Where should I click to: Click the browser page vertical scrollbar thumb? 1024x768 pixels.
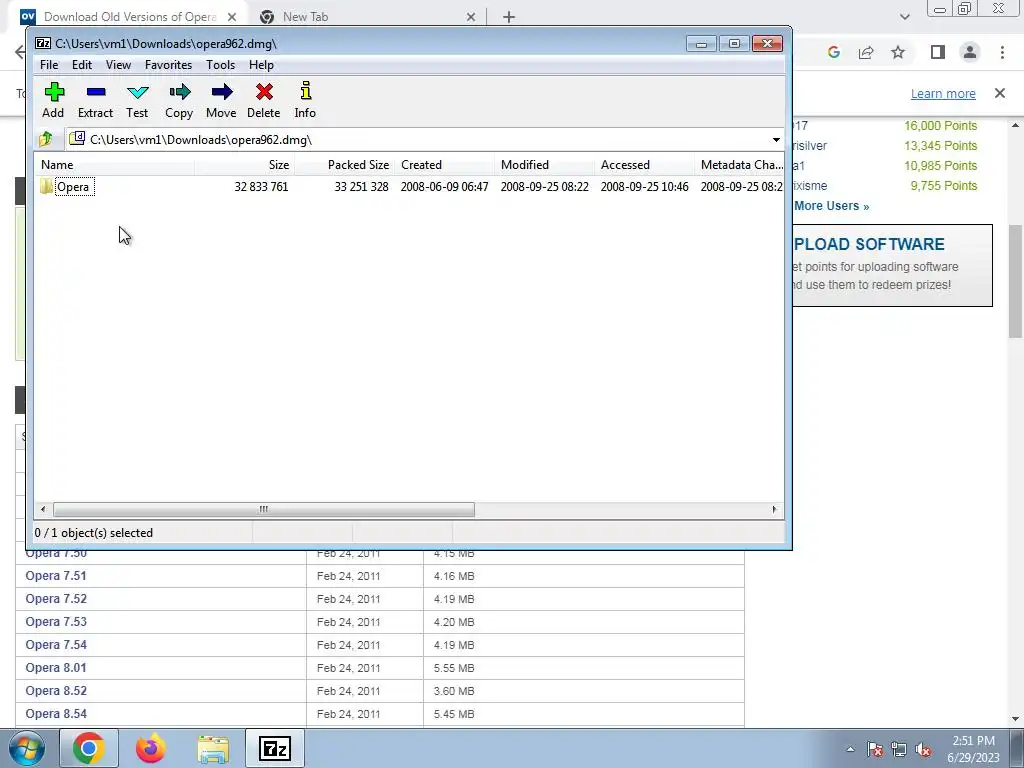pyautogui.click(x=1016, y=281)
